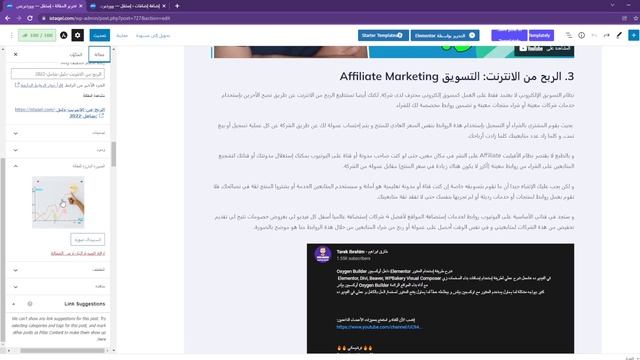Close the first browser tab
This screenshot has height=360, width=640.
pos(80,6)
